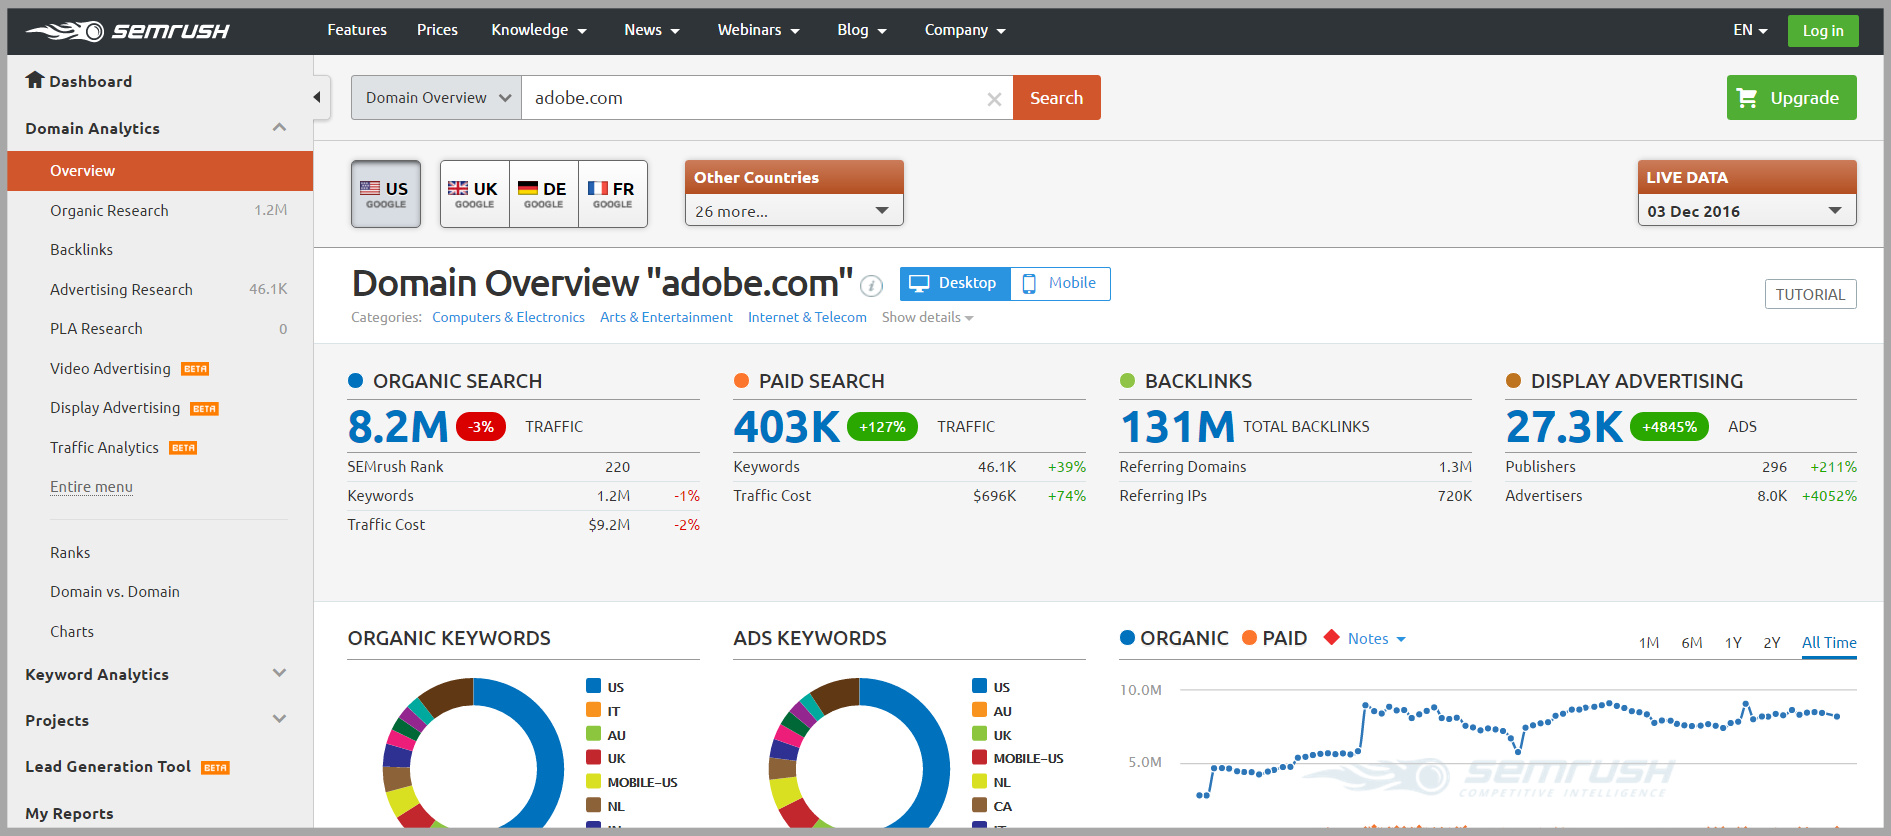The height and width of the screenshot is (836, 1891).
Task: Open the TUTORIAL button
Action: pos(1810,294)
